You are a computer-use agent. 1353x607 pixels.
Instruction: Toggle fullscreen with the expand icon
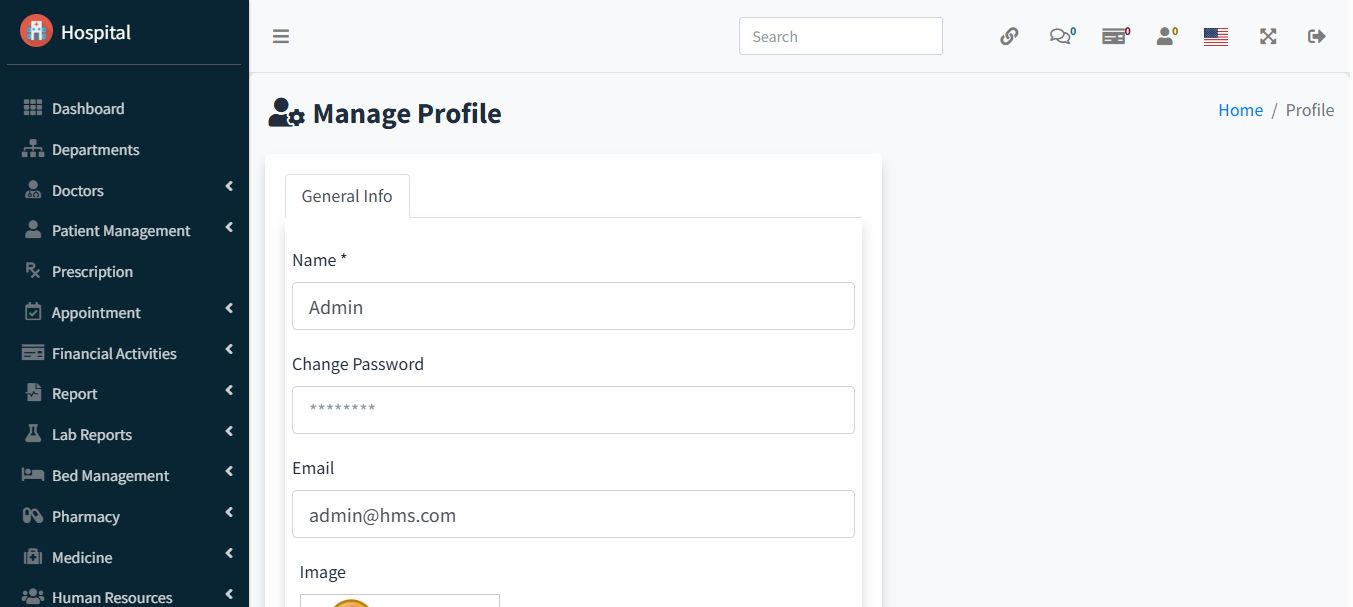click(x=1268, y=37)
